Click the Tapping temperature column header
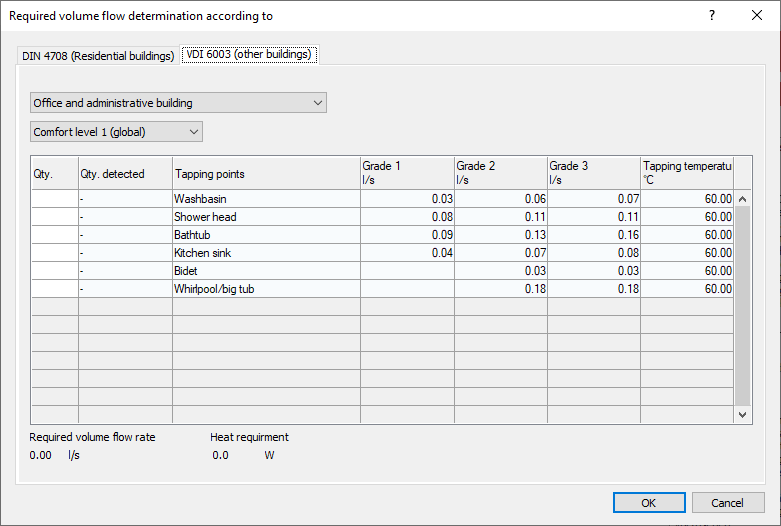781x526 pixels. pos(687,173)
